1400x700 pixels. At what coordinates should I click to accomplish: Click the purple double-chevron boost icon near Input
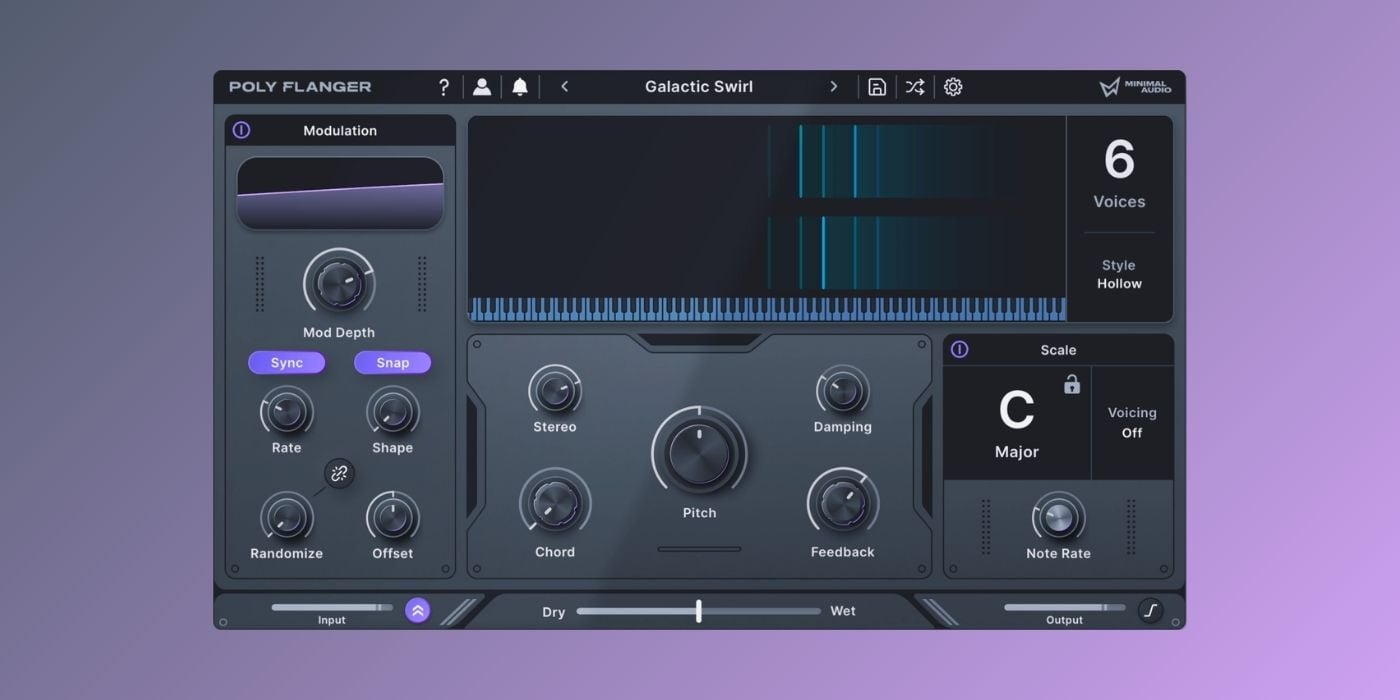[x=419, y=608]
